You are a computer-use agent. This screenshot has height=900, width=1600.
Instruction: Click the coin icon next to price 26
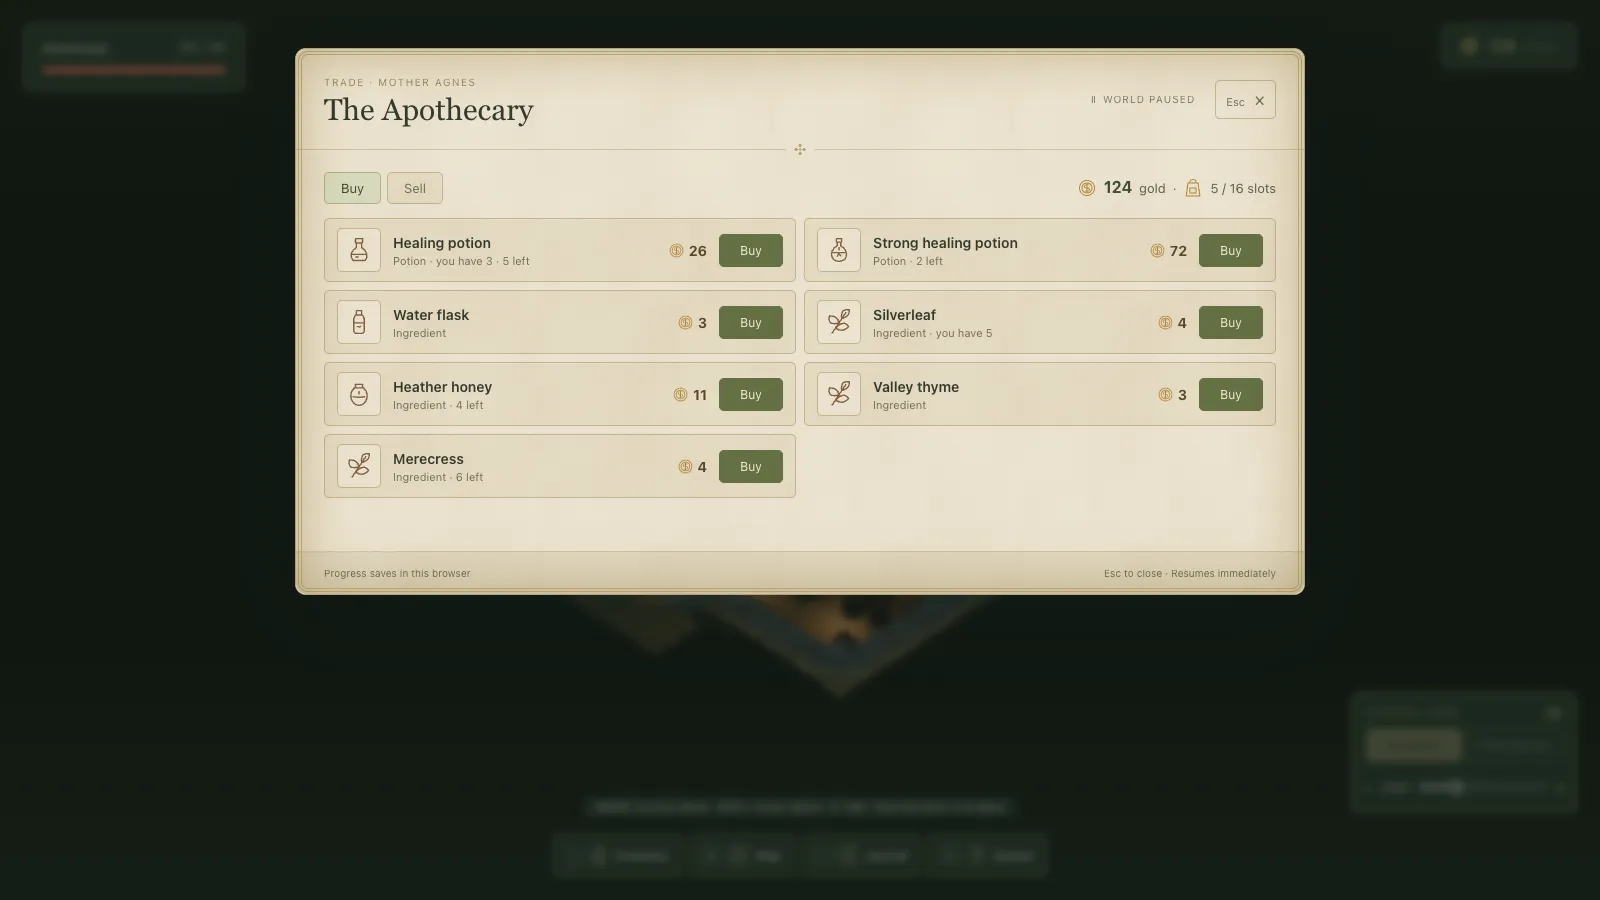676,251
